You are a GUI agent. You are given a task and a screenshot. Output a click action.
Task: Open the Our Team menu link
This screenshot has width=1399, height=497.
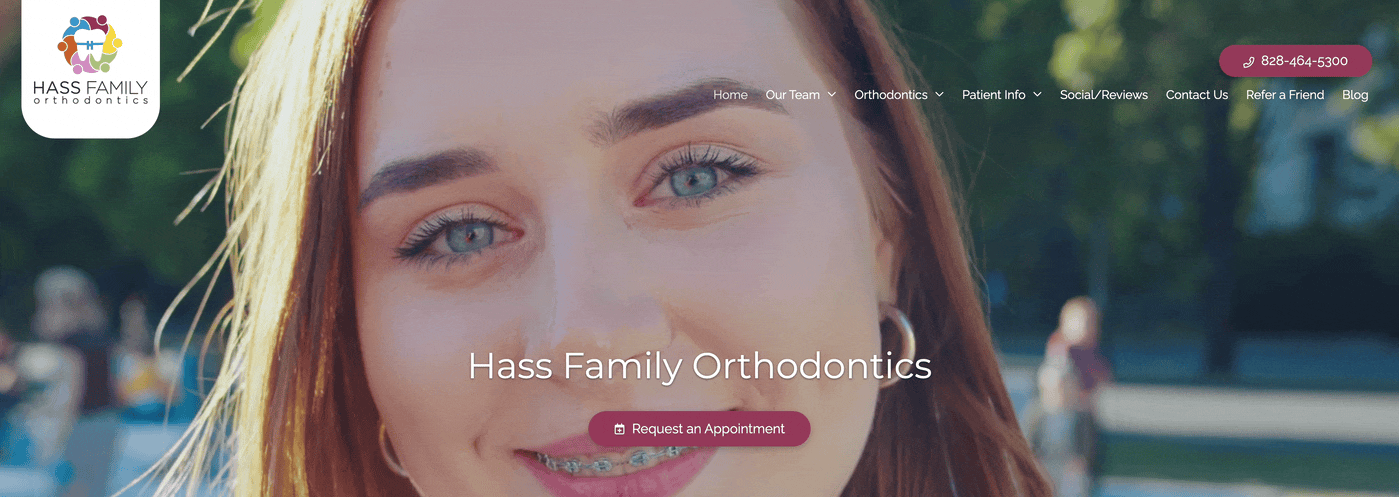[x=792, y=95]
